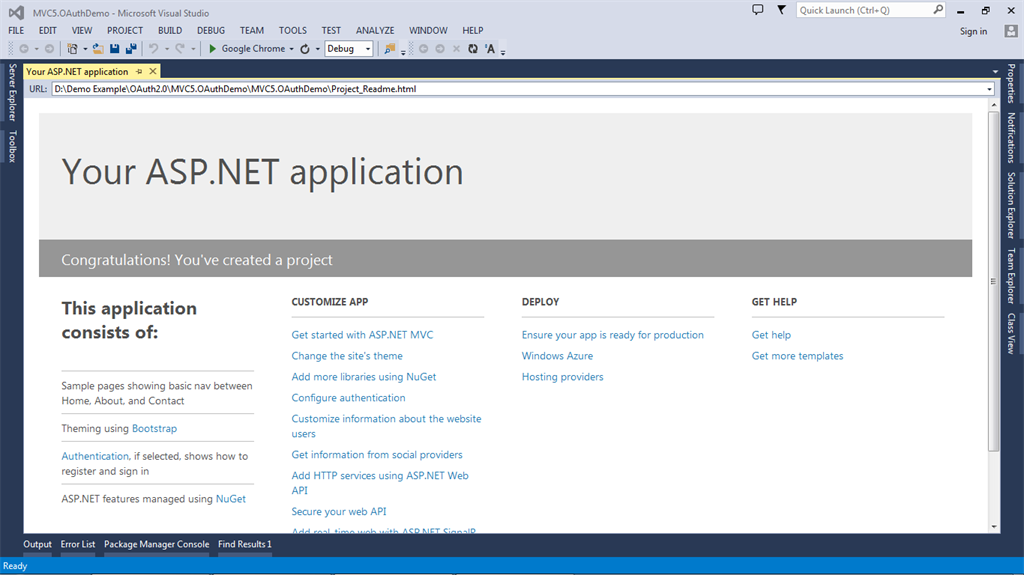Screen dimensions: 1024x575
Task: Expand the URL address bar dropdown
Action: point(989,89)
